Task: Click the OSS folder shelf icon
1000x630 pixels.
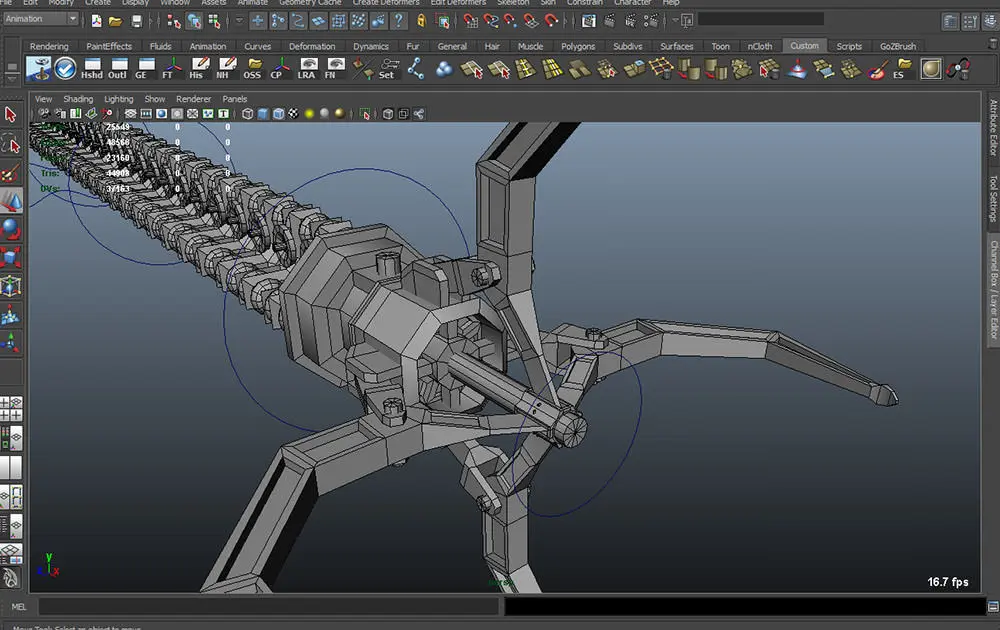Action: click(252, 68)
